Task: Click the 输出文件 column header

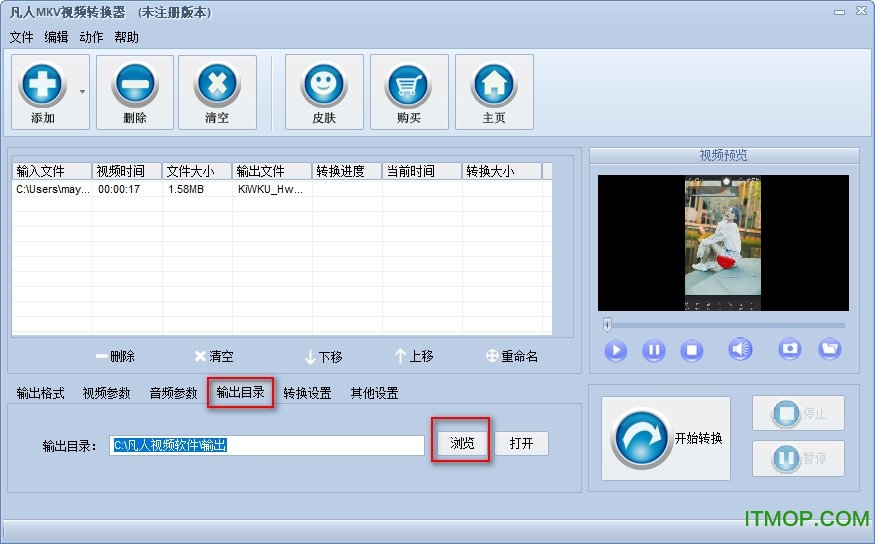Action: [x=272, y=171]
